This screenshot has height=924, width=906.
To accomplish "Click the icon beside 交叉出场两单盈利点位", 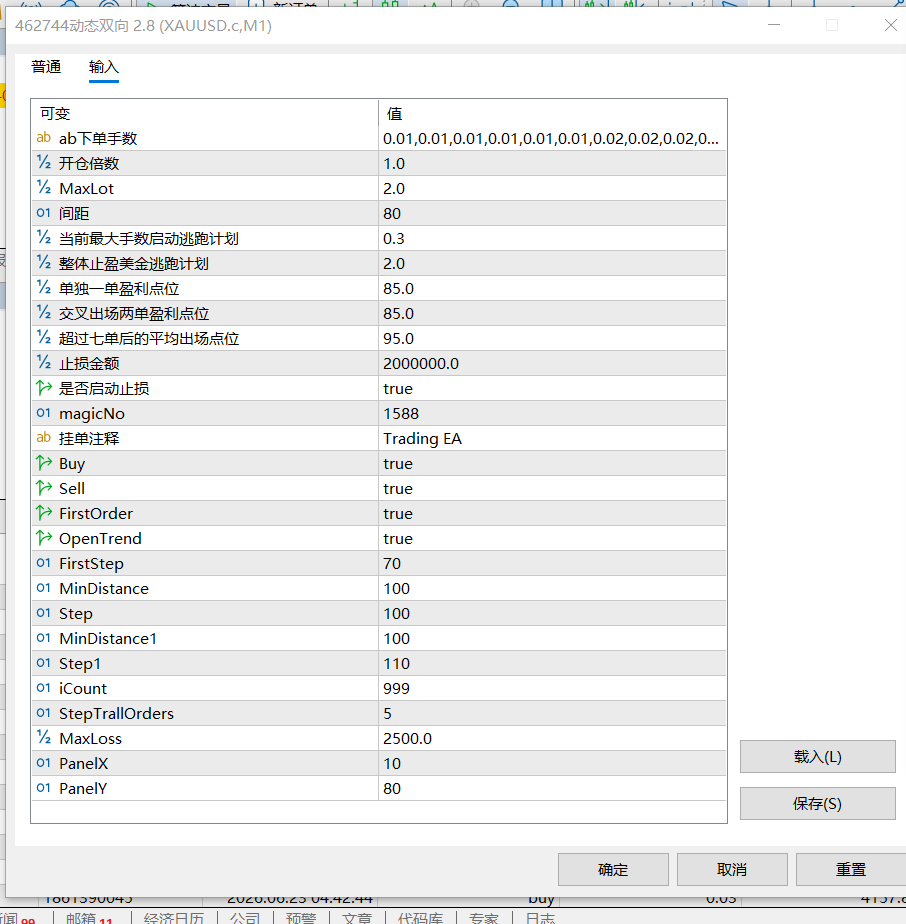I will 44,313.
